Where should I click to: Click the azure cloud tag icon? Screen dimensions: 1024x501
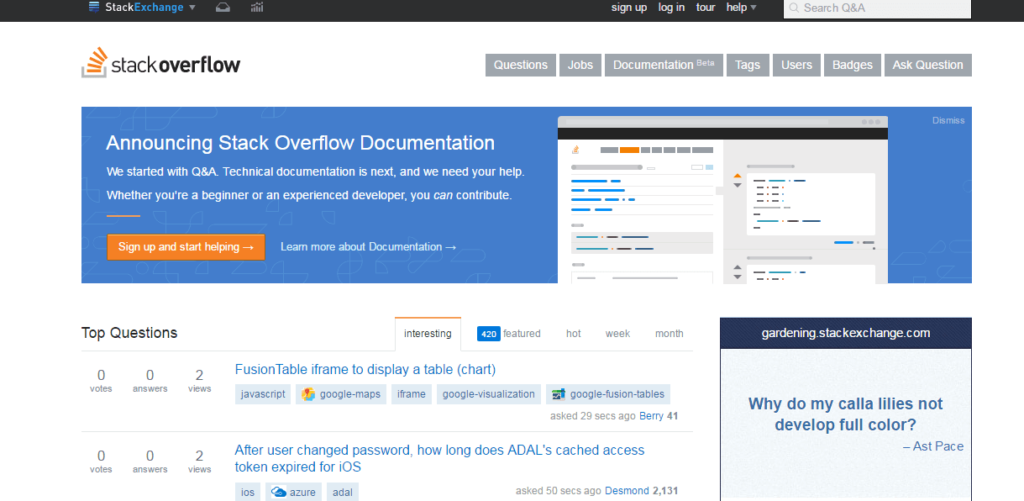[x=279, y=492]
